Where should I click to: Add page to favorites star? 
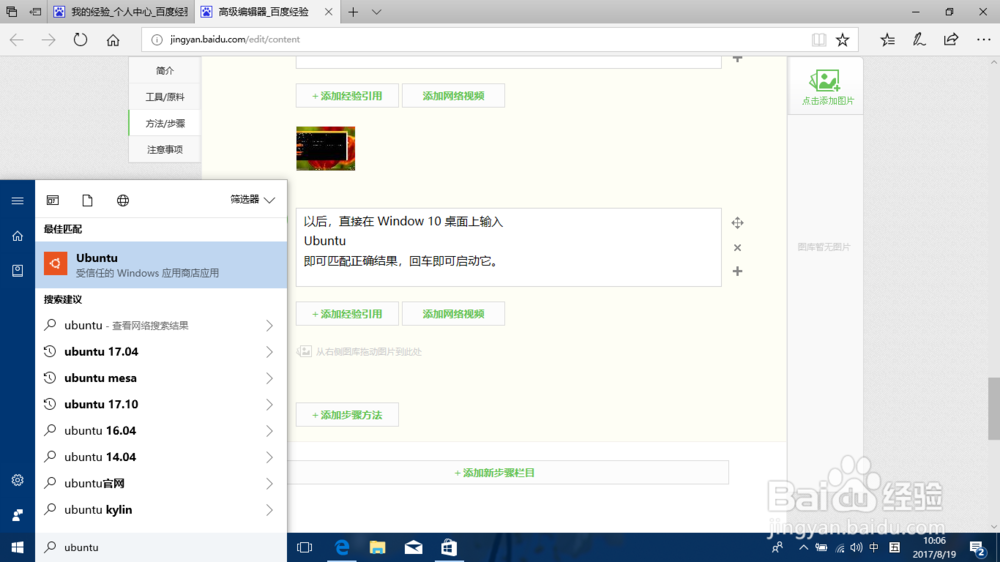click(x=842, y=40)
